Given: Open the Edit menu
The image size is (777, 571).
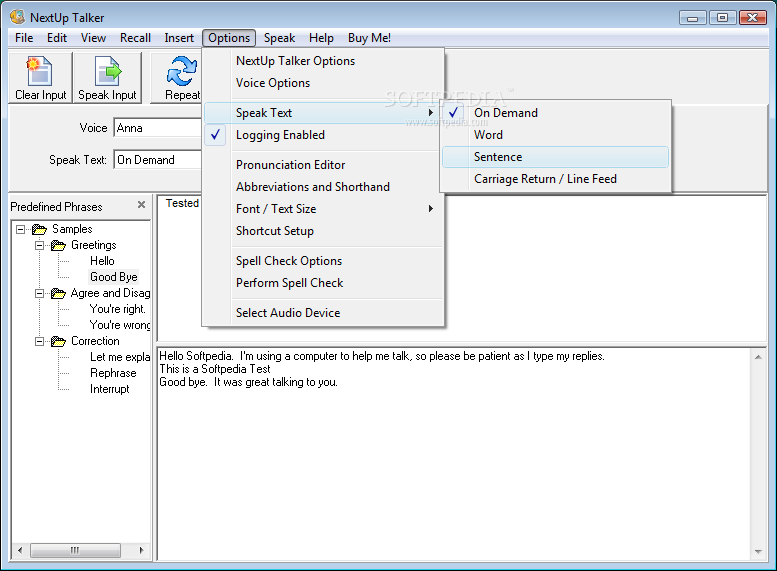Looking at the screenshot, I should click(x=57, y=38).
